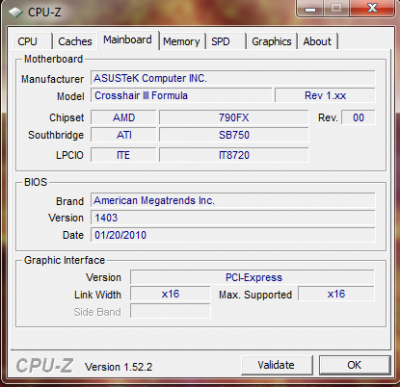Minimize the CPU-Z window
Screen dimensions: 400x387
310,8
